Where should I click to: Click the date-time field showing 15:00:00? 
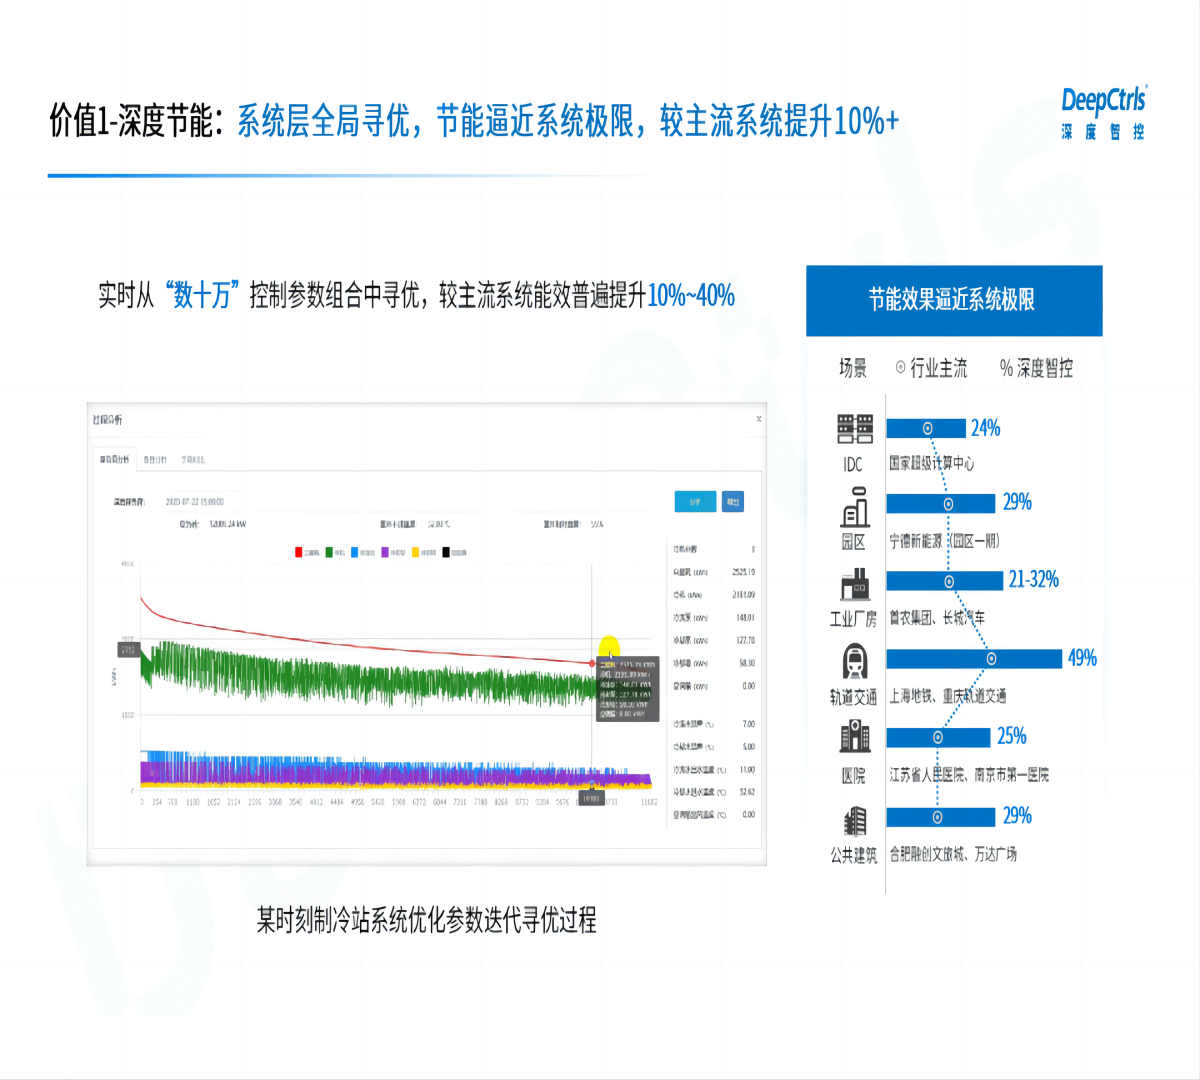194,502
